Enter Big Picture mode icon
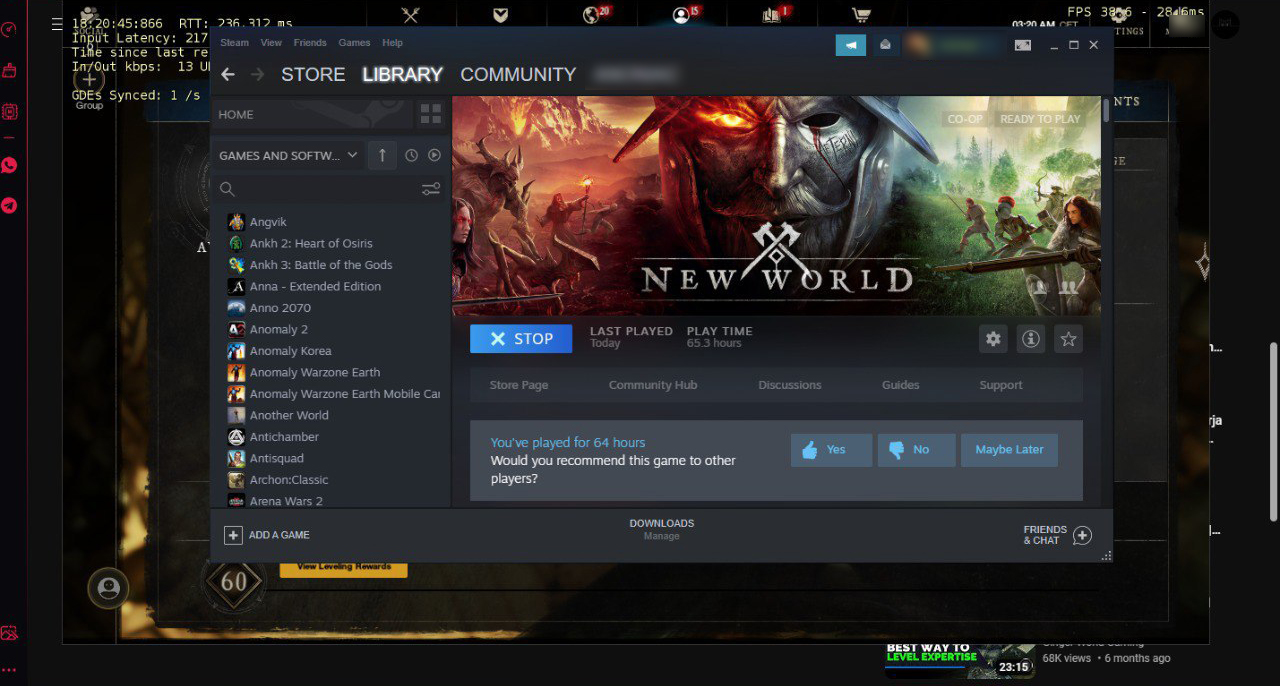The image size is (1280, 686). coord(1023,45)
